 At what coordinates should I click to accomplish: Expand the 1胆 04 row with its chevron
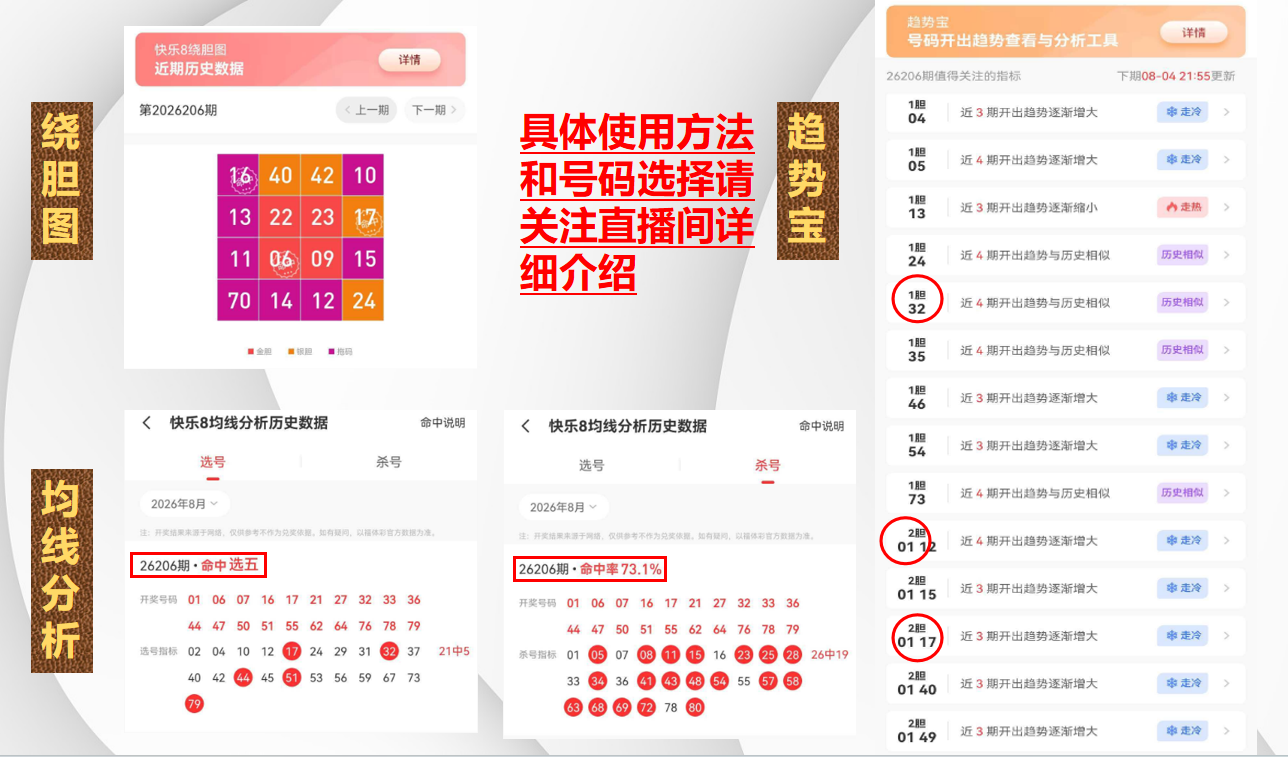click(x=1227, y=112)
